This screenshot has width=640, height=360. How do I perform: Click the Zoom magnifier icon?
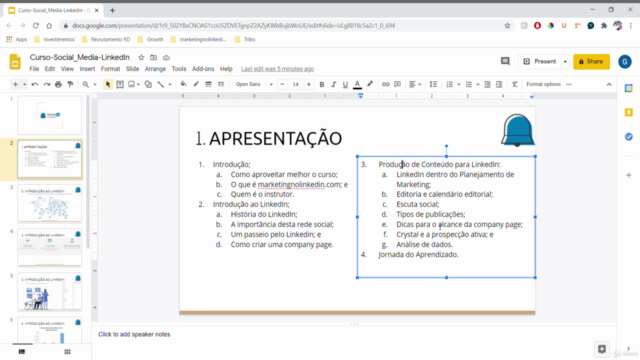click(x=86, y=84)
